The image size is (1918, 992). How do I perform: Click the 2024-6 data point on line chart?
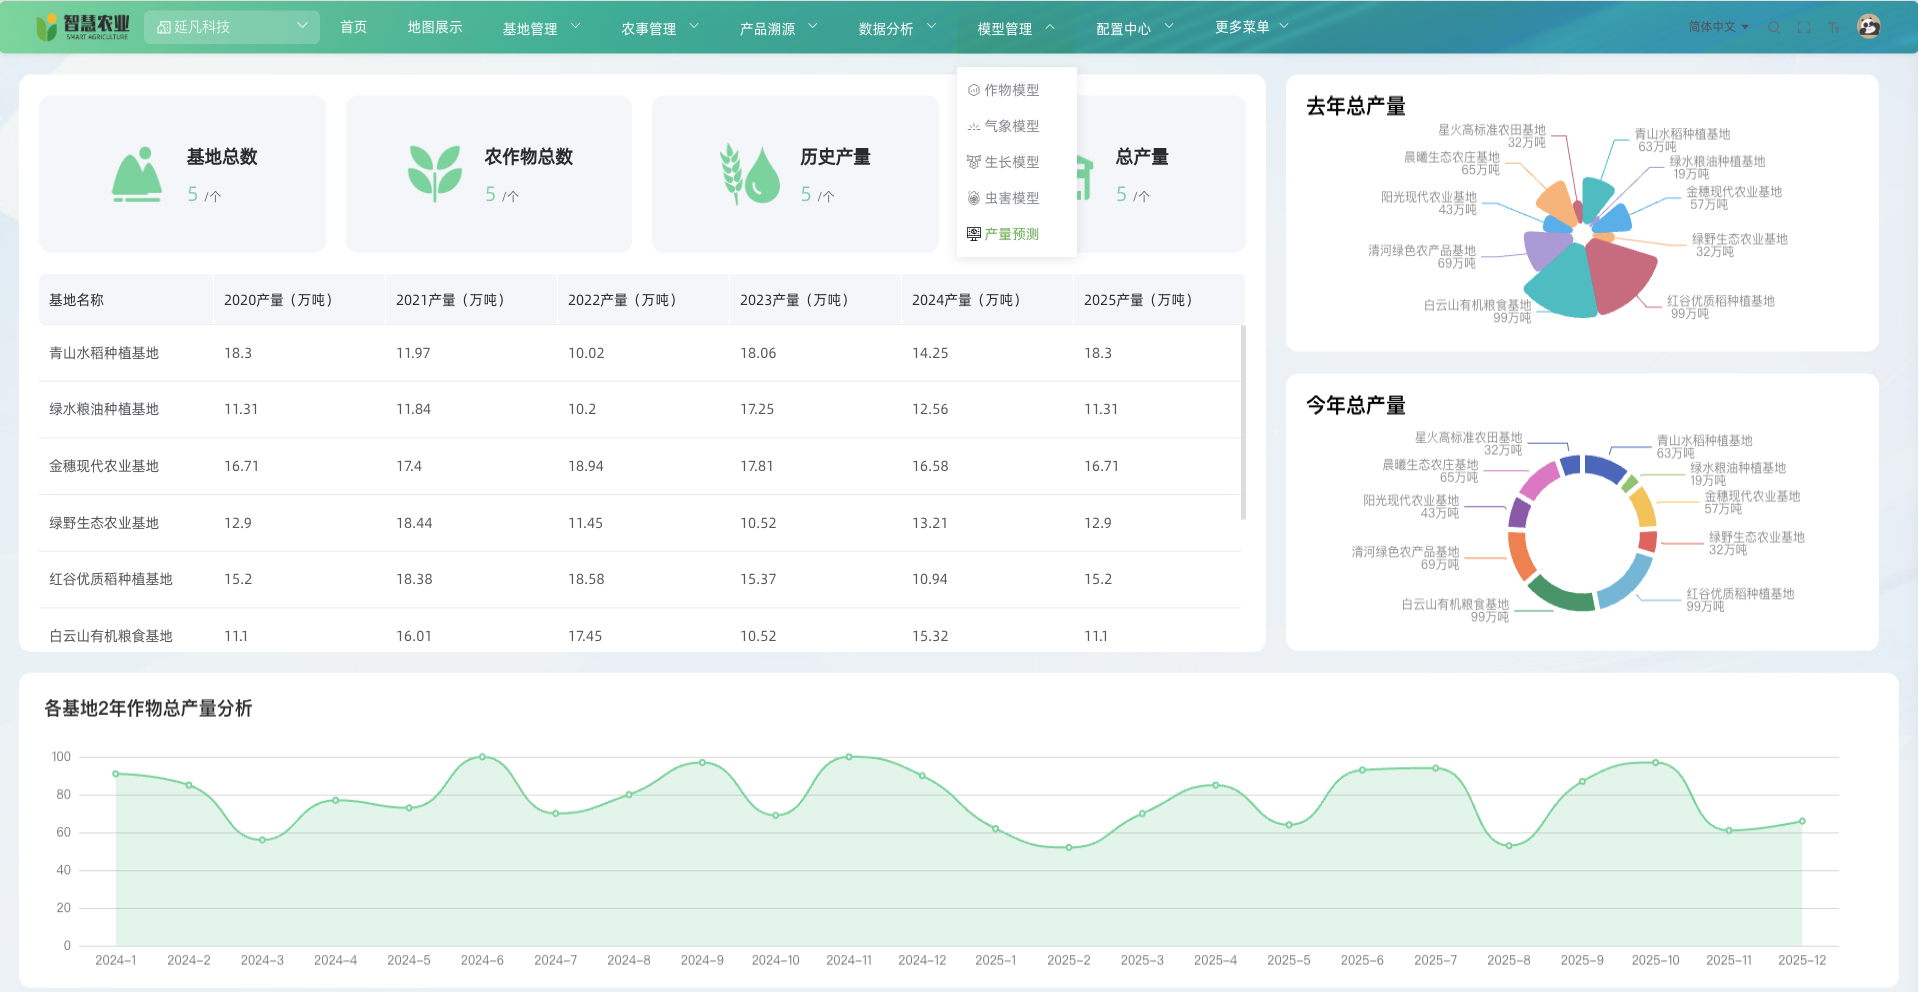click(x=482, y=757)
